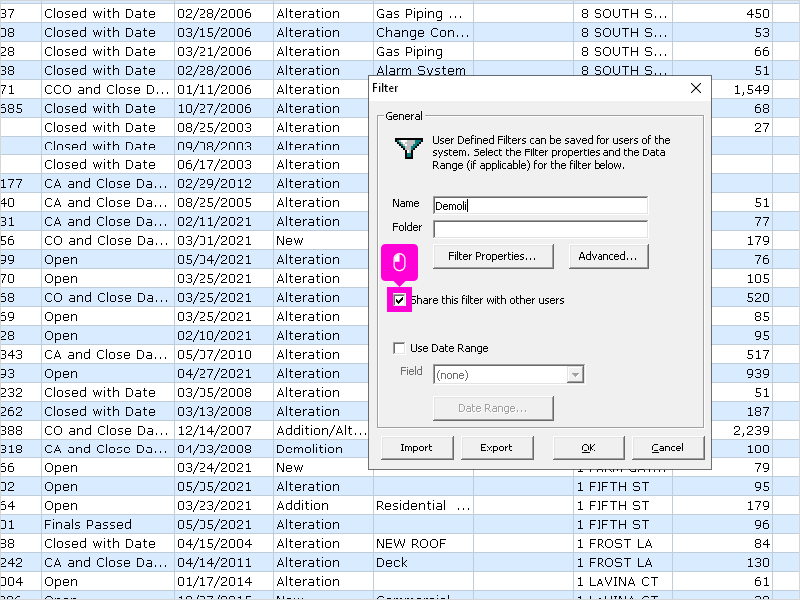Click the 04/14/2011 date cell
The height and width of the screenshot is (600, 800).
pos(224,562)
